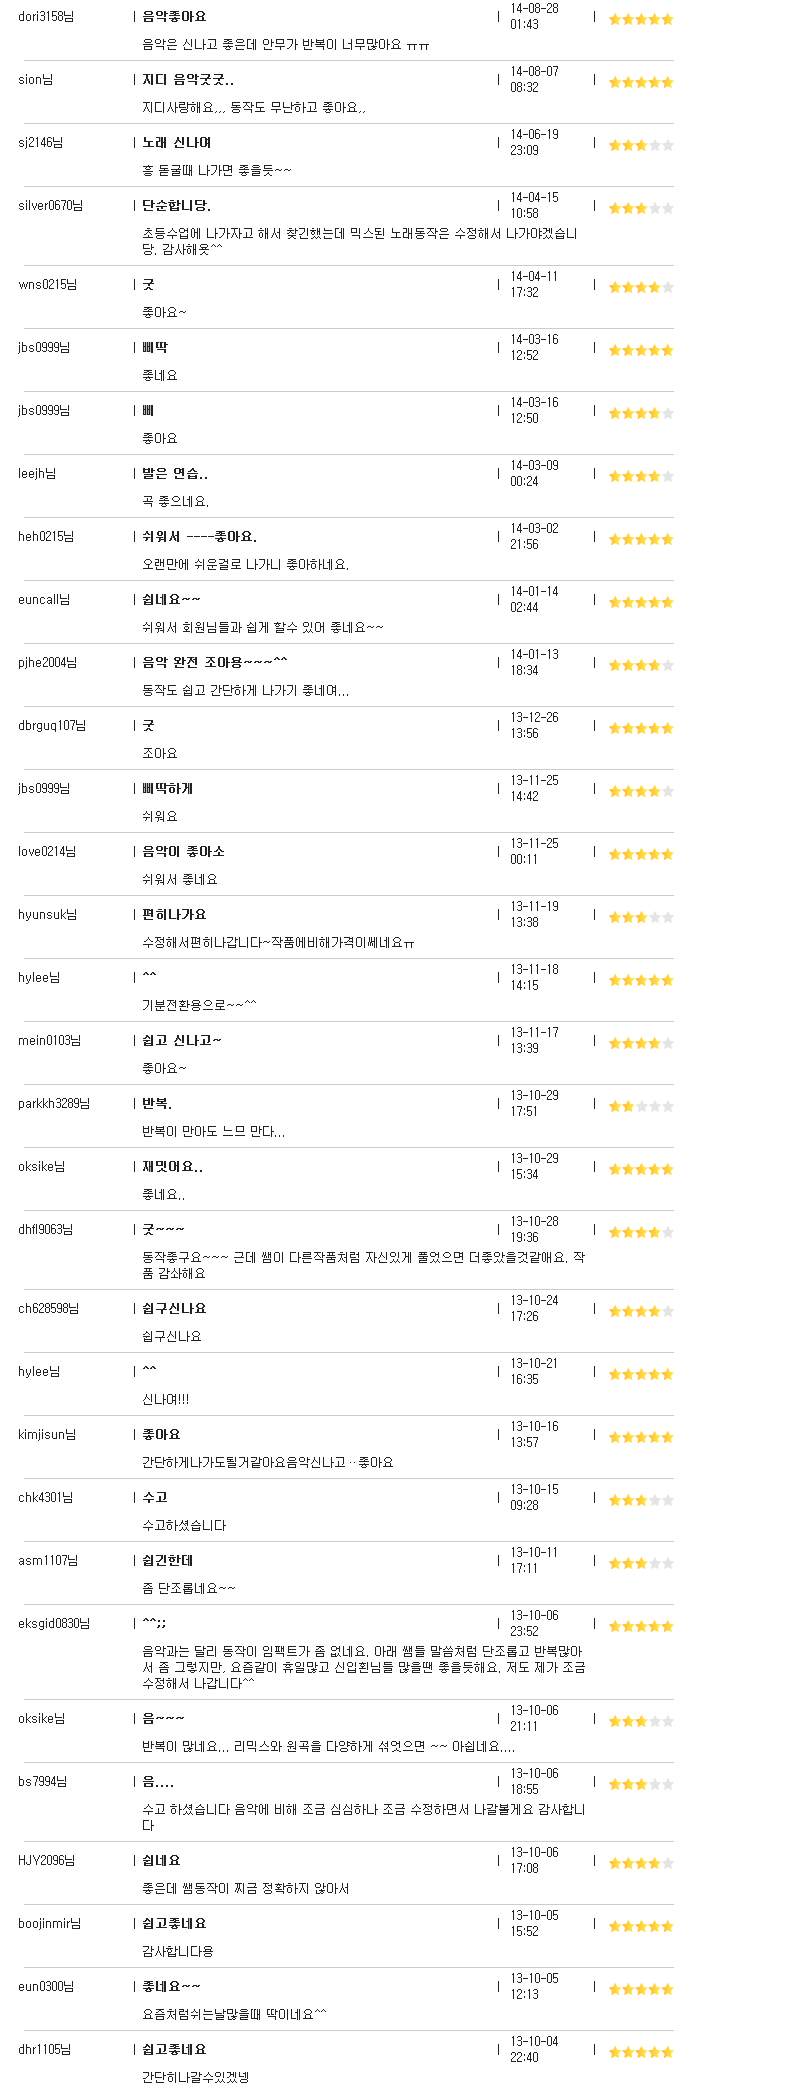This screenshot has height=2093, width=787.
Task: Click star rating beside hyunsuk's review
Action: [641, 917]
